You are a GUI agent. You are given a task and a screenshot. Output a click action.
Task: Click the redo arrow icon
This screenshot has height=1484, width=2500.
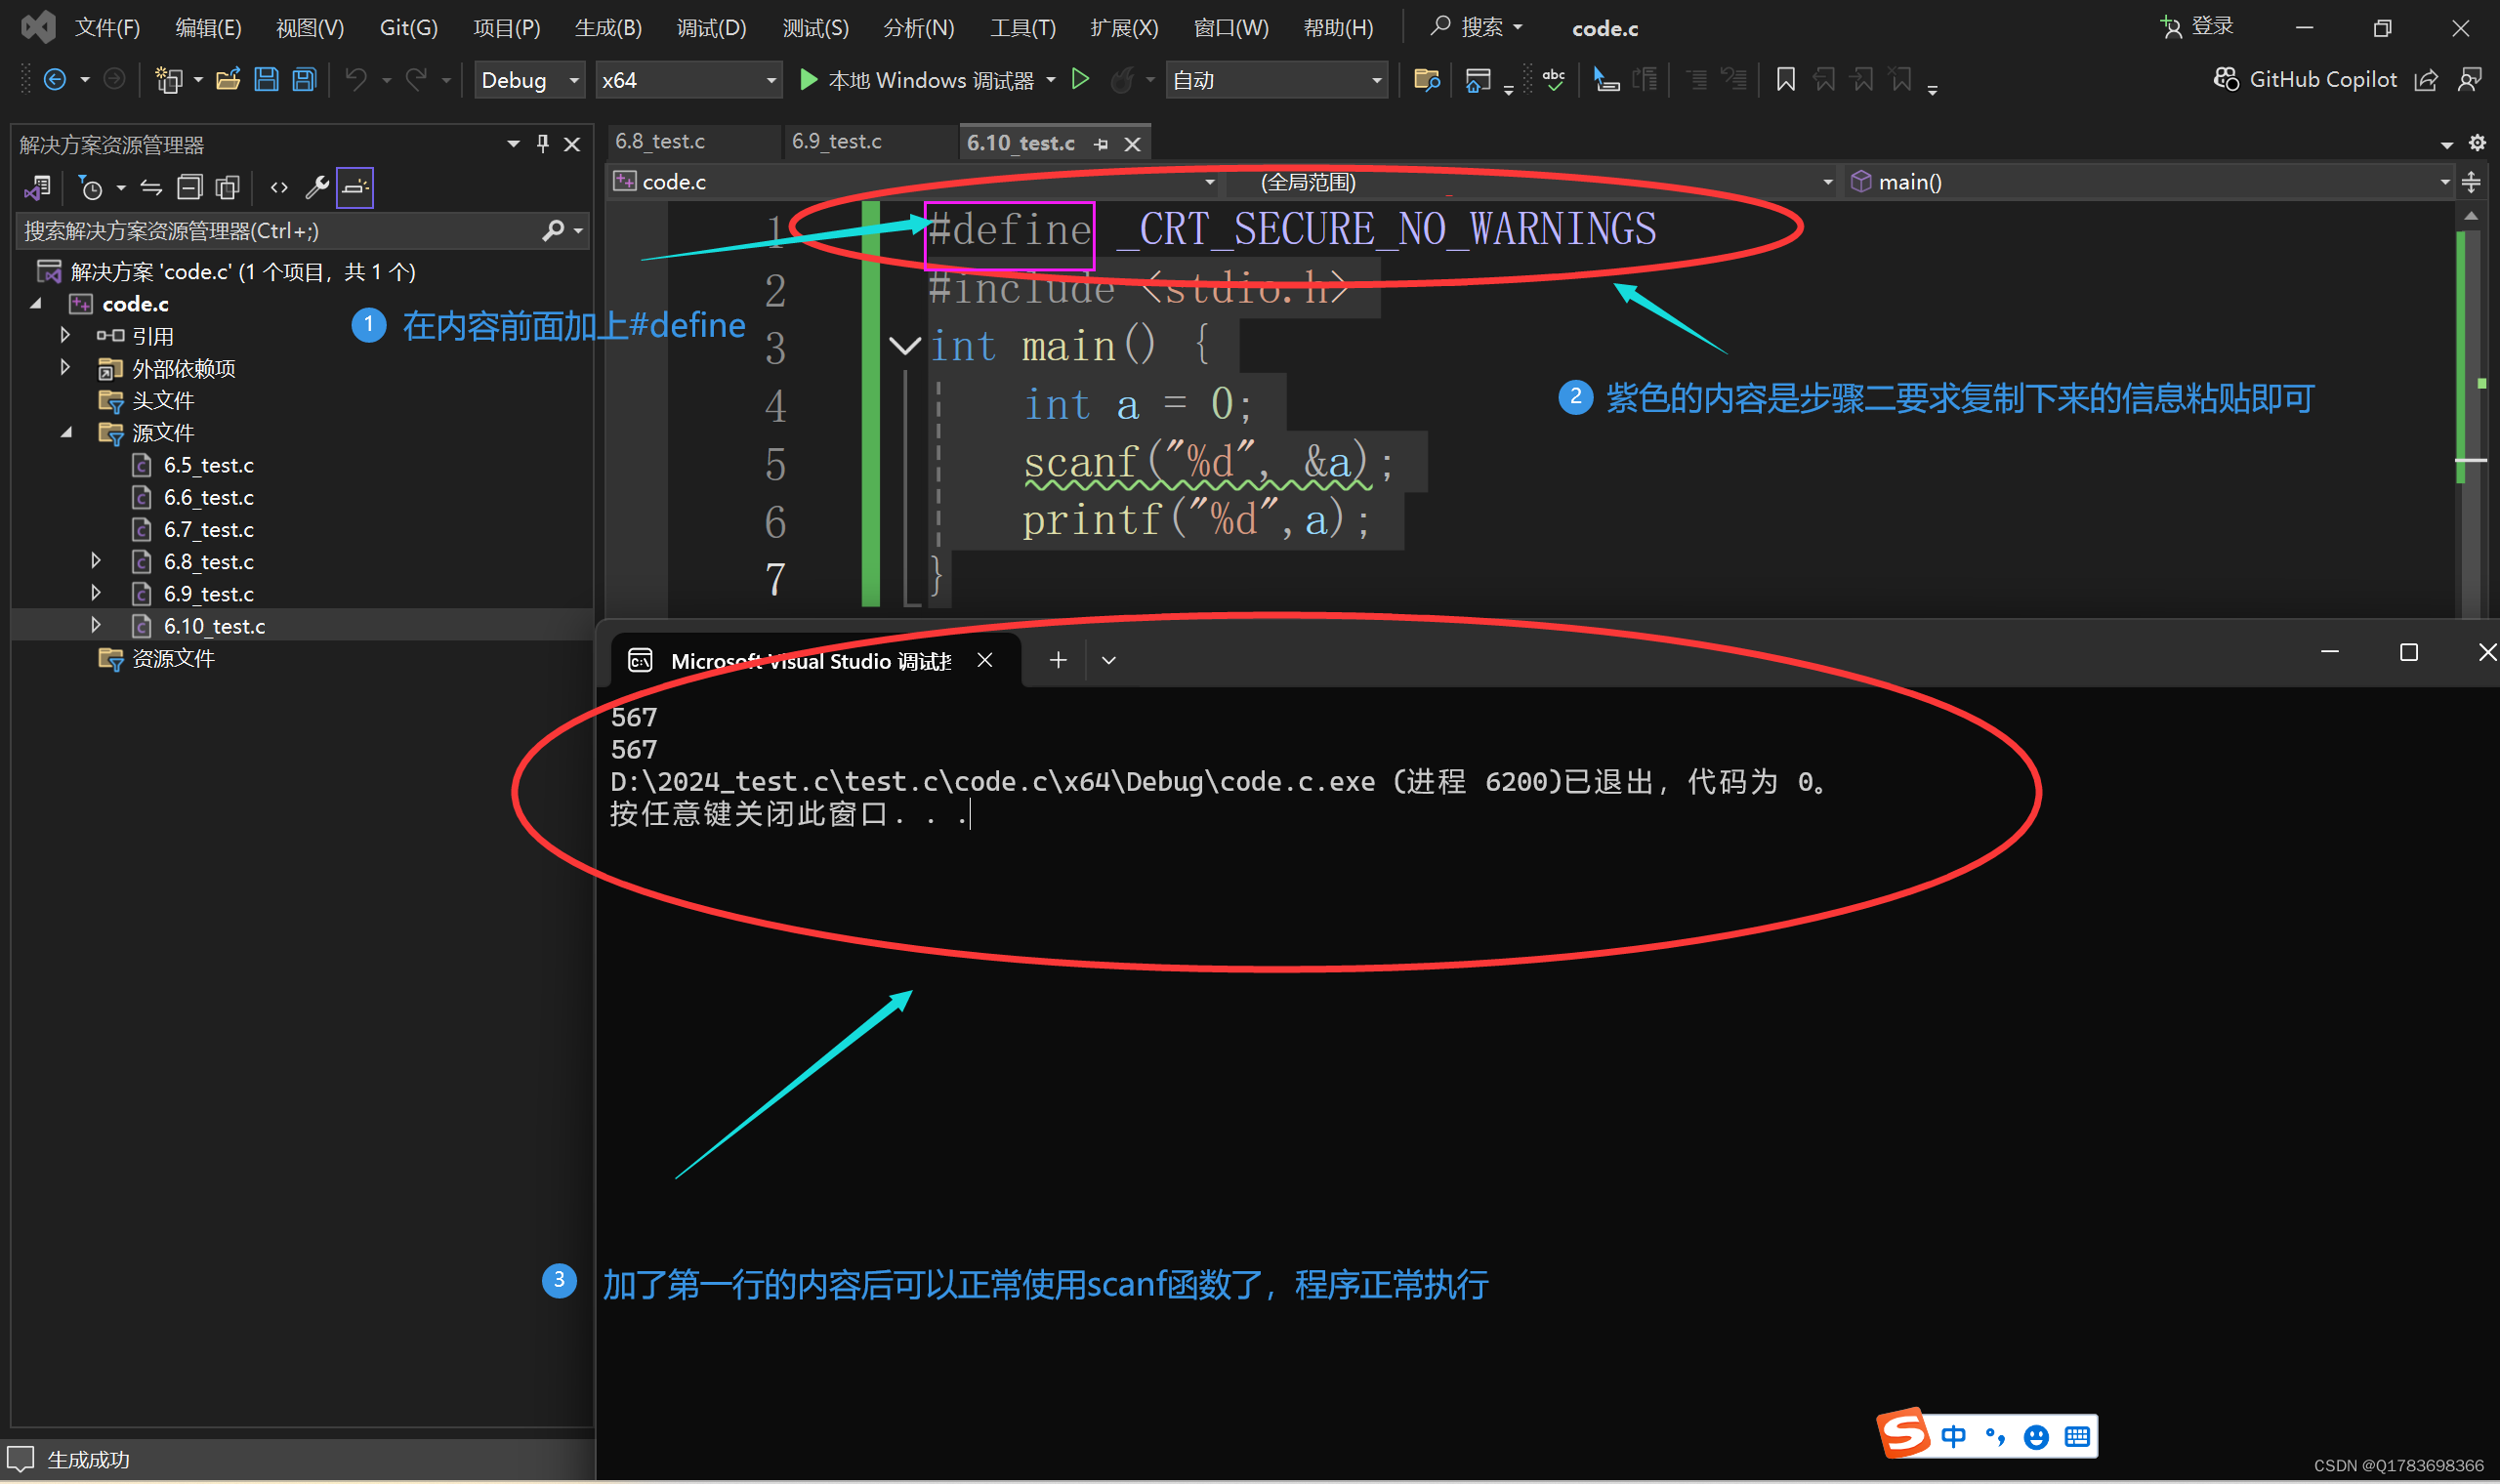point(416,80)
